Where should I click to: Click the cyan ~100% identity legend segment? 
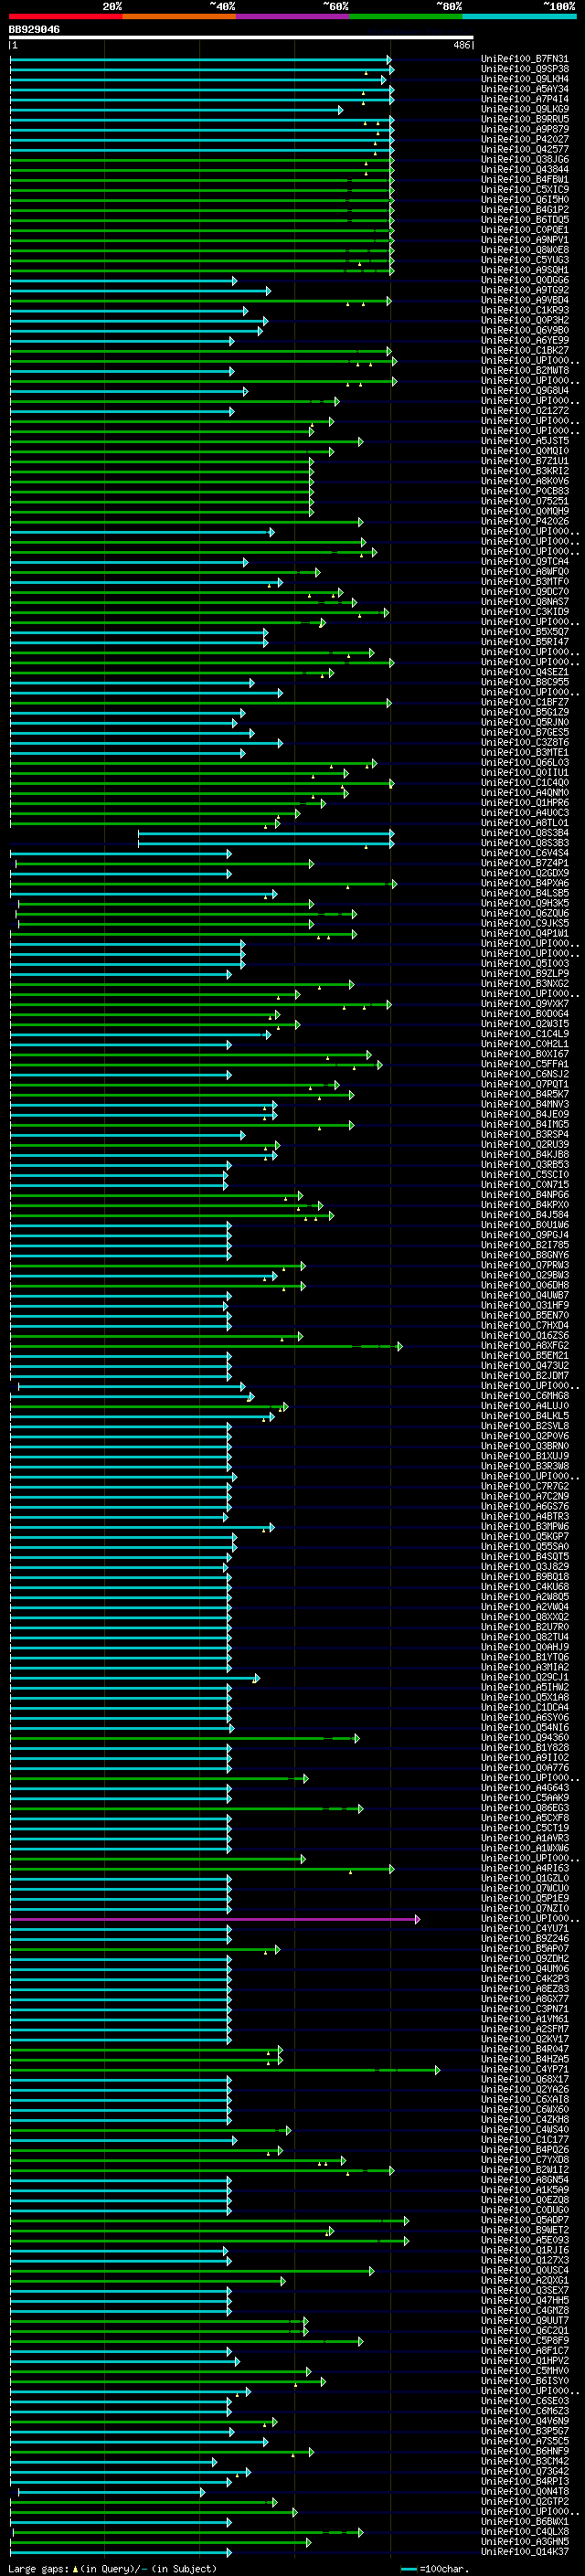(x=519, y=16)
